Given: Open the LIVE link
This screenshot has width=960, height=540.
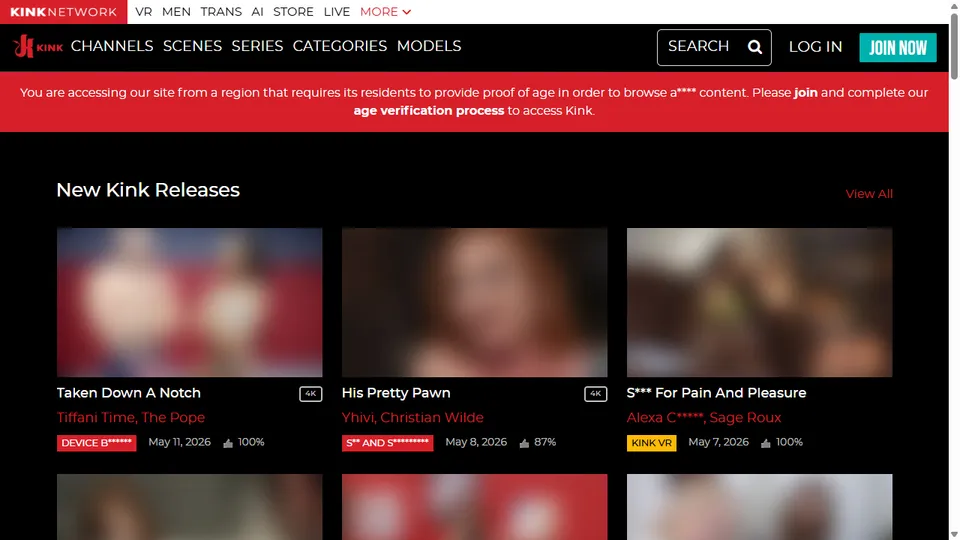Looking at the screenshot, I should (337, 12).
